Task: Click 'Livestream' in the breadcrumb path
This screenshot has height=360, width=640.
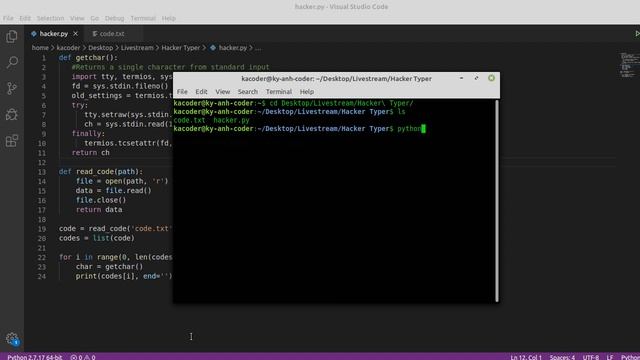Action: (137, 48)
